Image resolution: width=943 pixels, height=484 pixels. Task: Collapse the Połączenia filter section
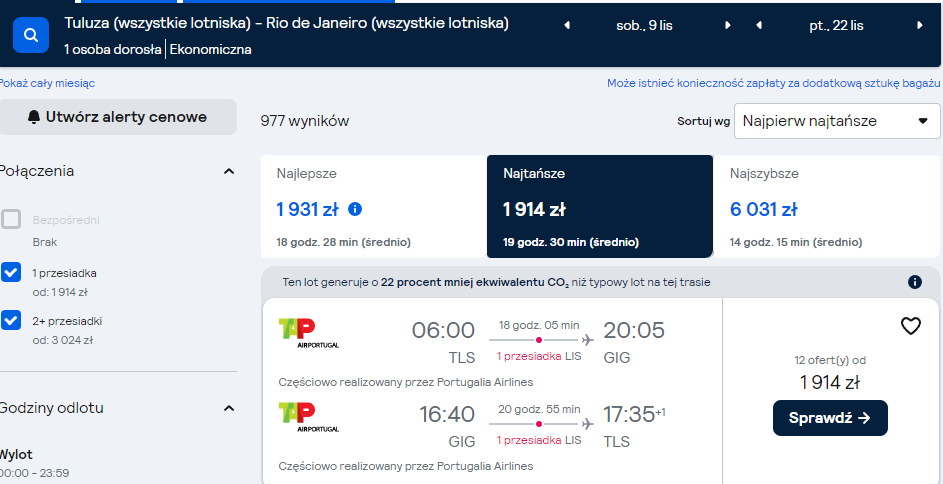[x=229, y=171]
